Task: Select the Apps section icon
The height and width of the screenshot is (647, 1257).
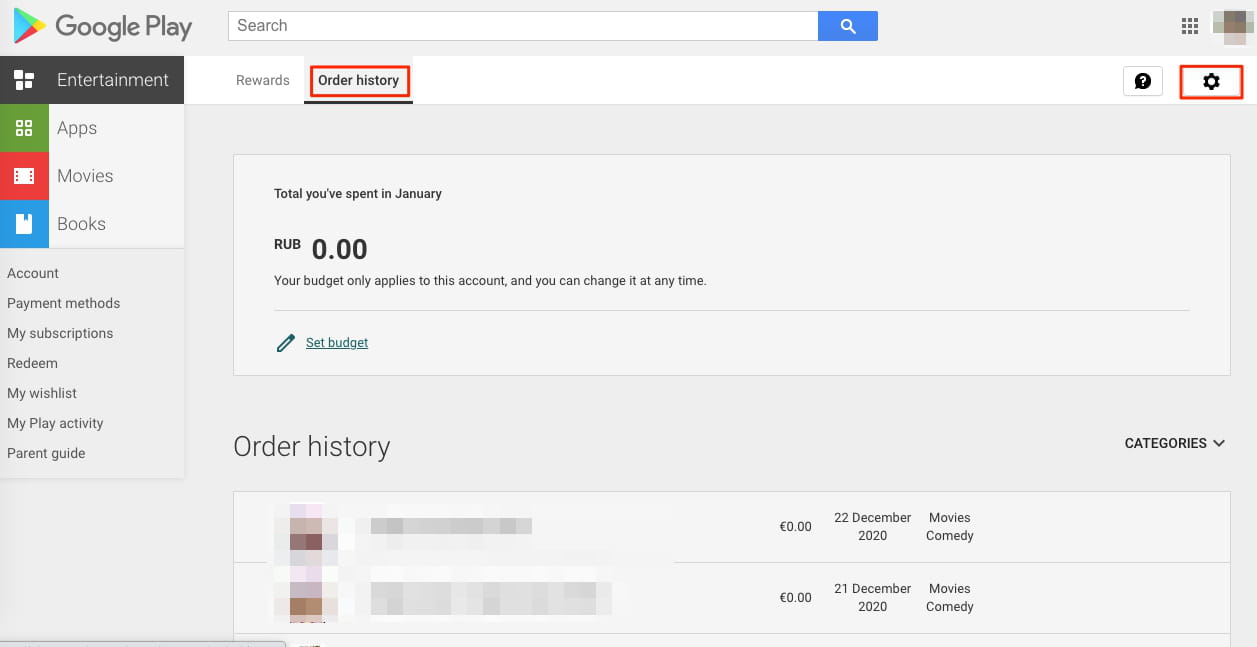Action: (x=24, y=128)
